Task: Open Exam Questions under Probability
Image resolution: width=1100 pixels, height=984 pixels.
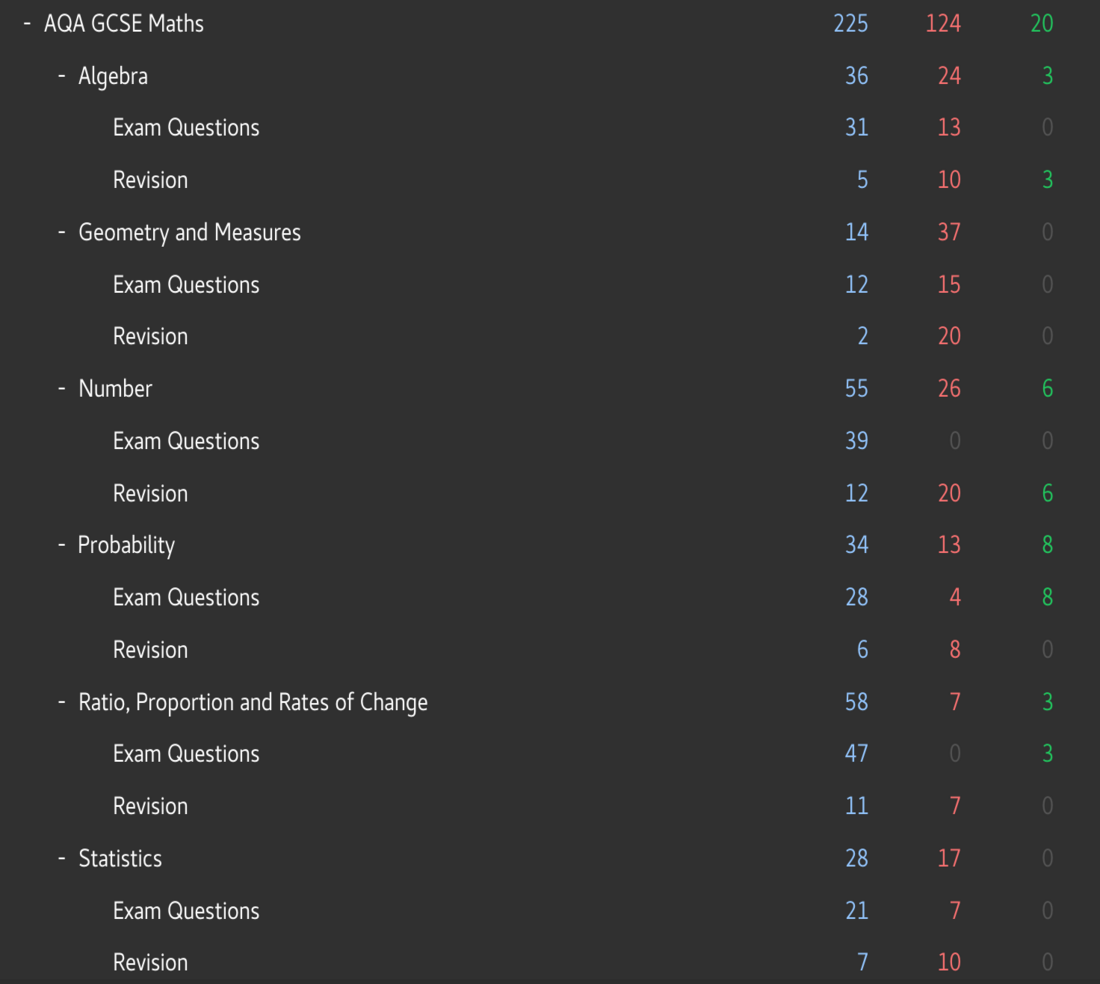Action: point(186,598)
